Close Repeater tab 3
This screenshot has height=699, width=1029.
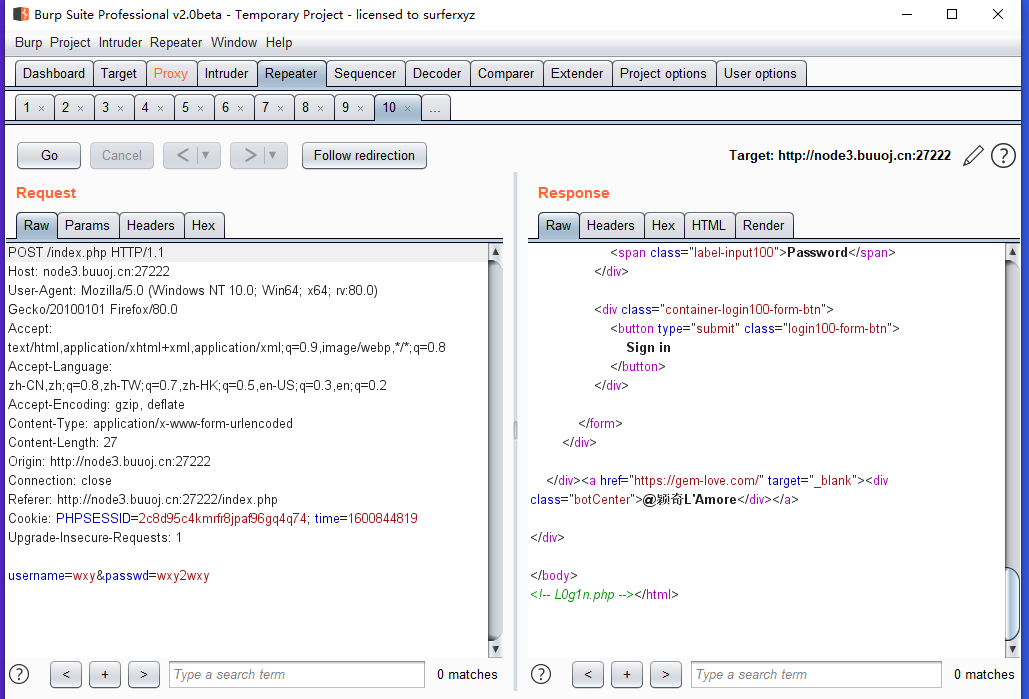pyautogui.click(x=121, y=108)
